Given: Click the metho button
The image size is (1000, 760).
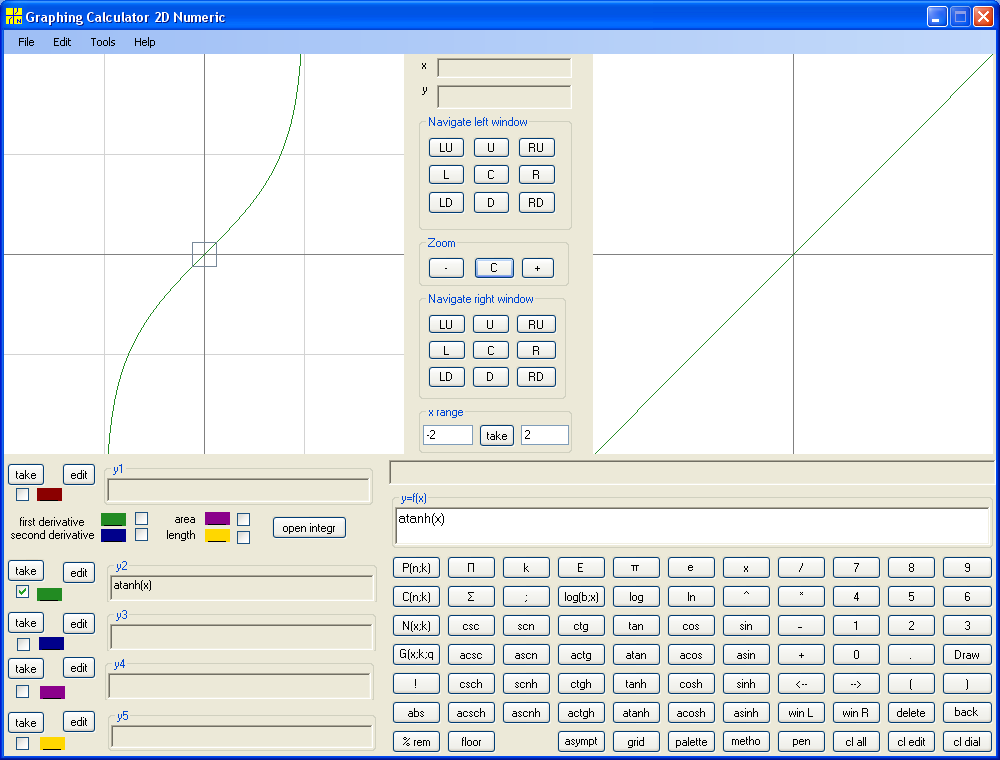Looking at the screenshot, I should (746, 742).
